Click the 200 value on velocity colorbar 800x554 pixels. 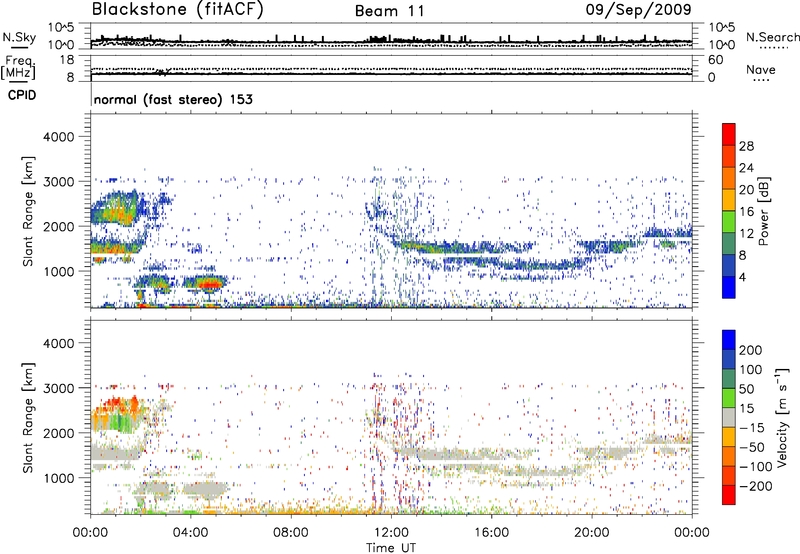(751, 350)
